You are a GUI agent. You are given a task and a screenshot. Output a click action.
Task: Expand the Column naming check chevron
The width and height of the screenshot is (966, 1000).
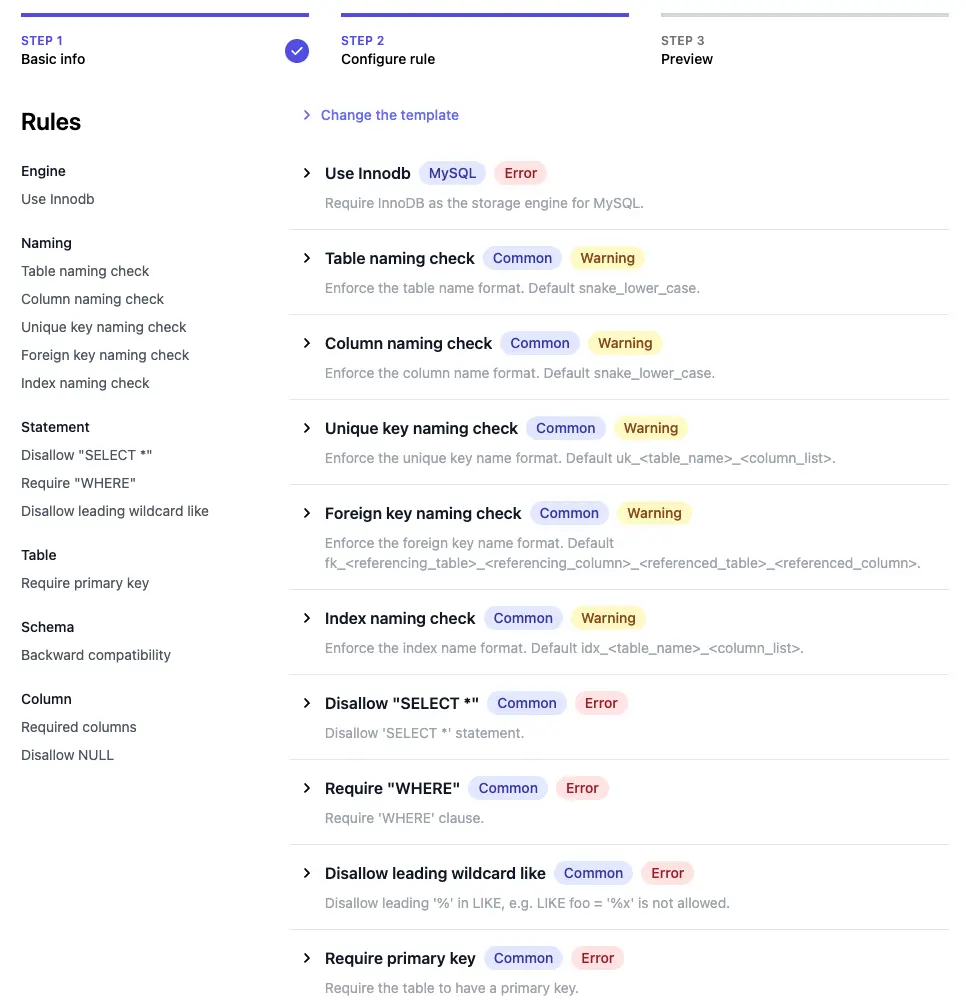click(307, 343)
